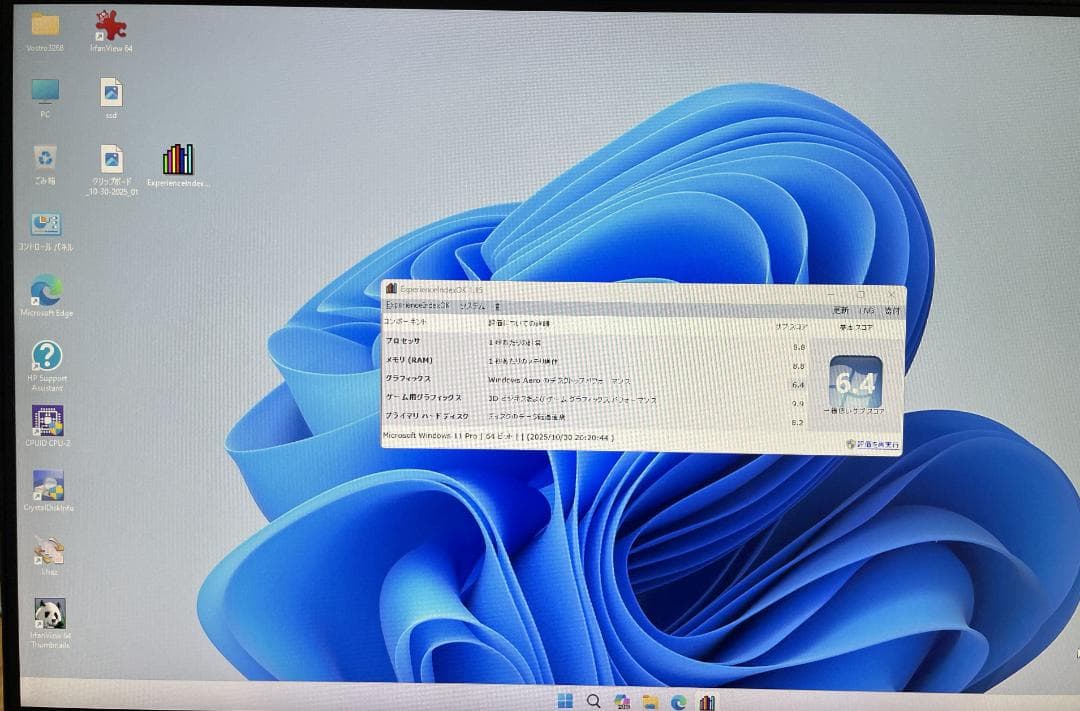Open File Explorer from the taskbar
Screen dimensions: 1080x711
click(x=650, y=701)
